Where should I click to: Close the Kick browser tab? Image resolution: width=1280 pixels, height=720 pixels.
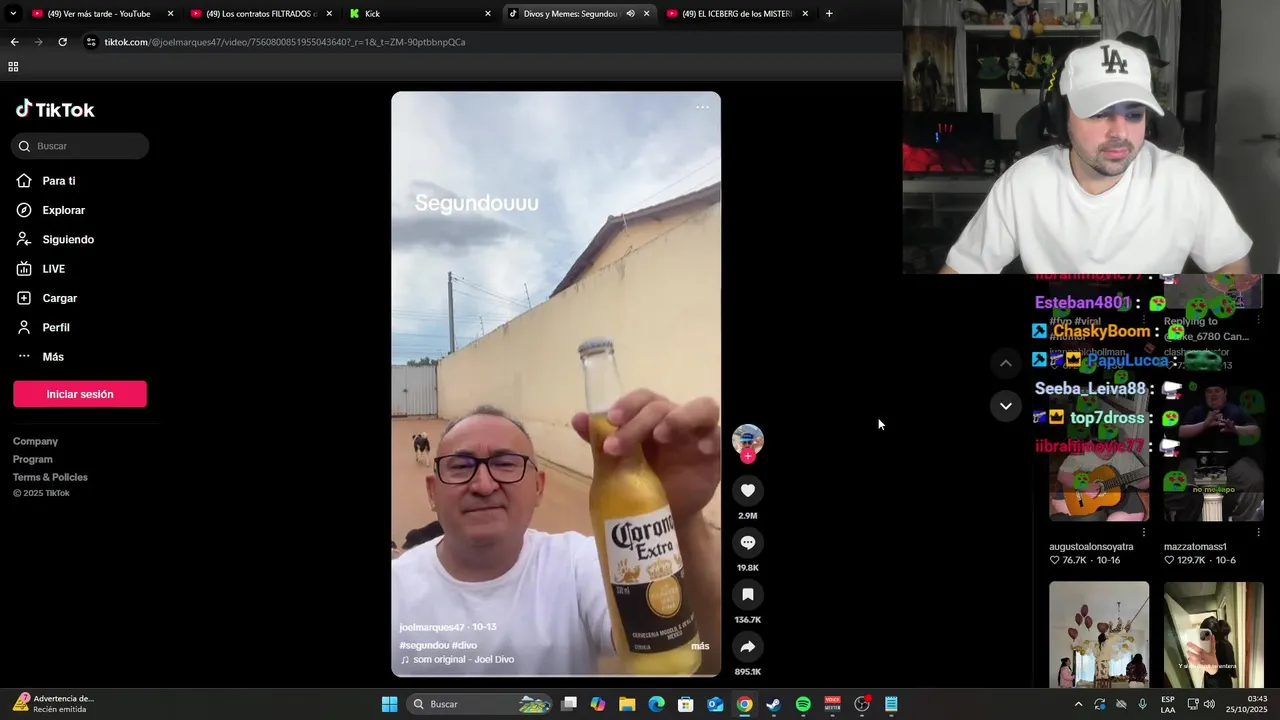pos(488,14)
